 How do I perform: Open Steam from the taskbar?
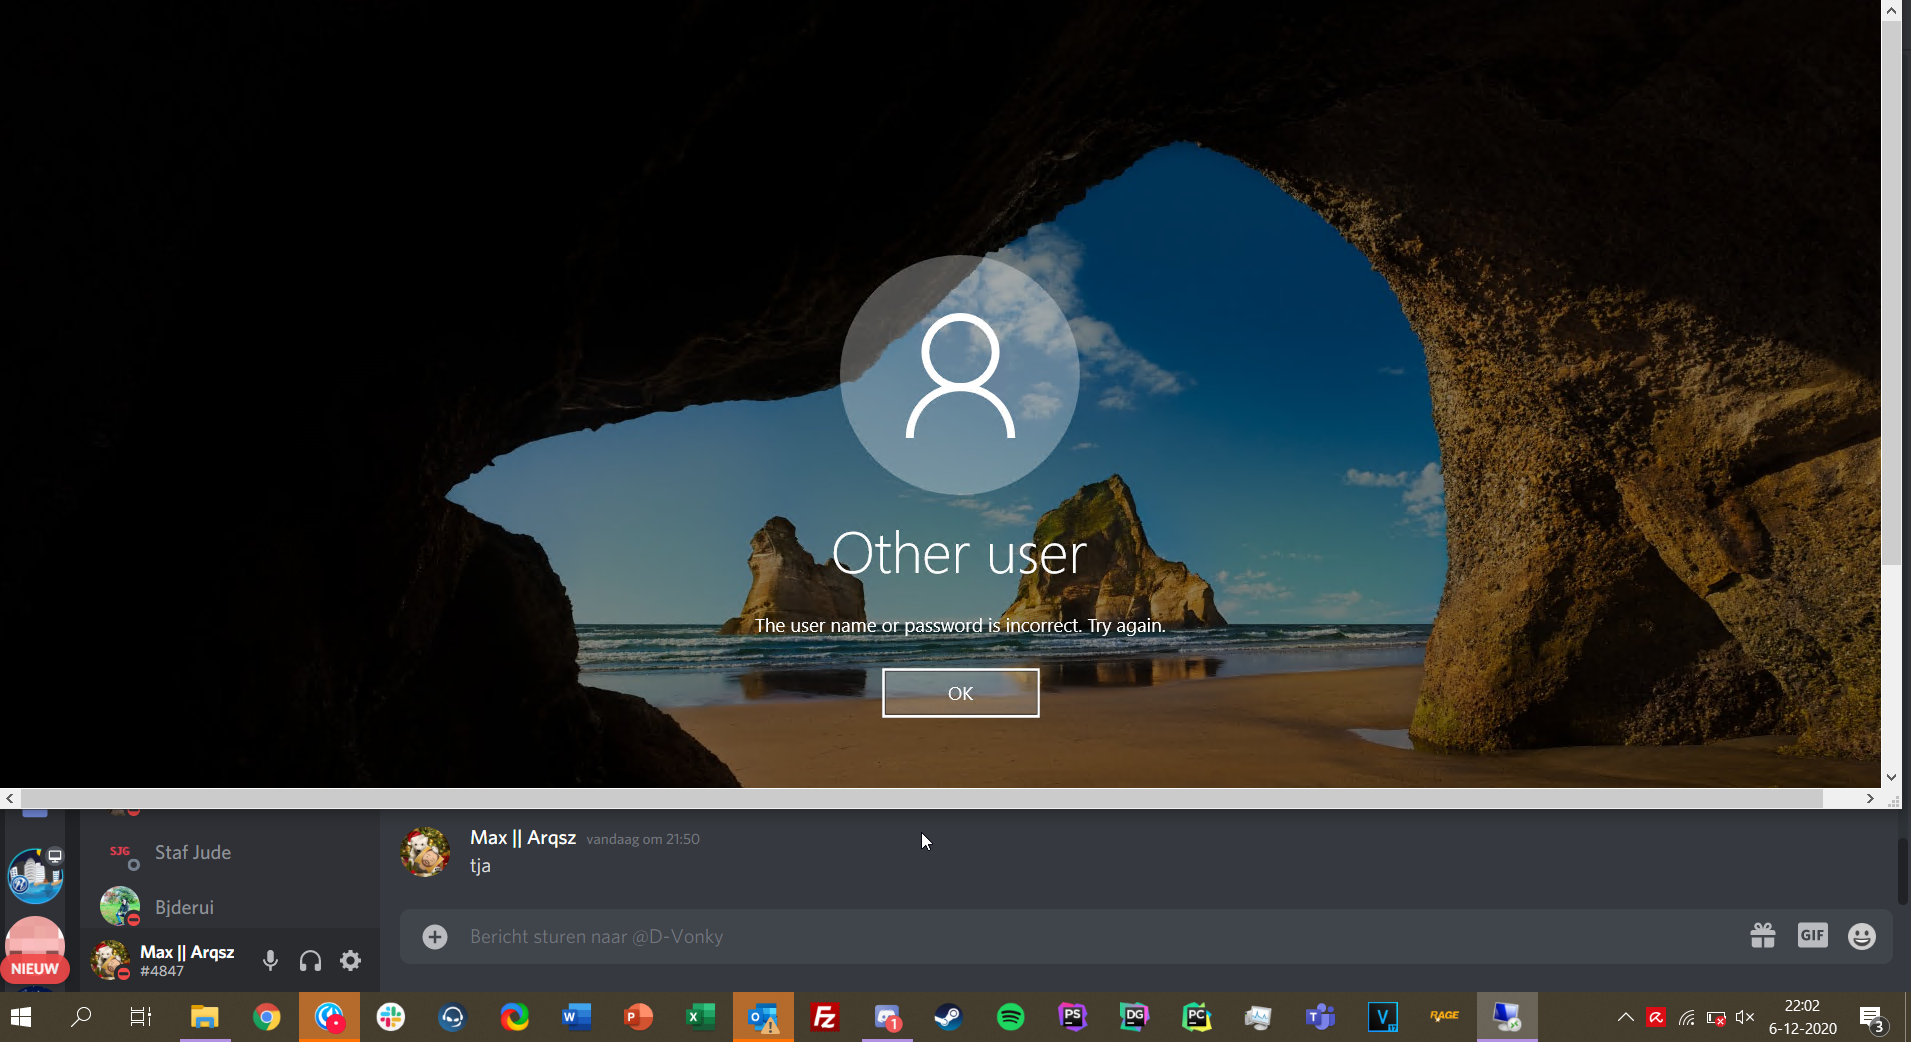click(948, 1018)
